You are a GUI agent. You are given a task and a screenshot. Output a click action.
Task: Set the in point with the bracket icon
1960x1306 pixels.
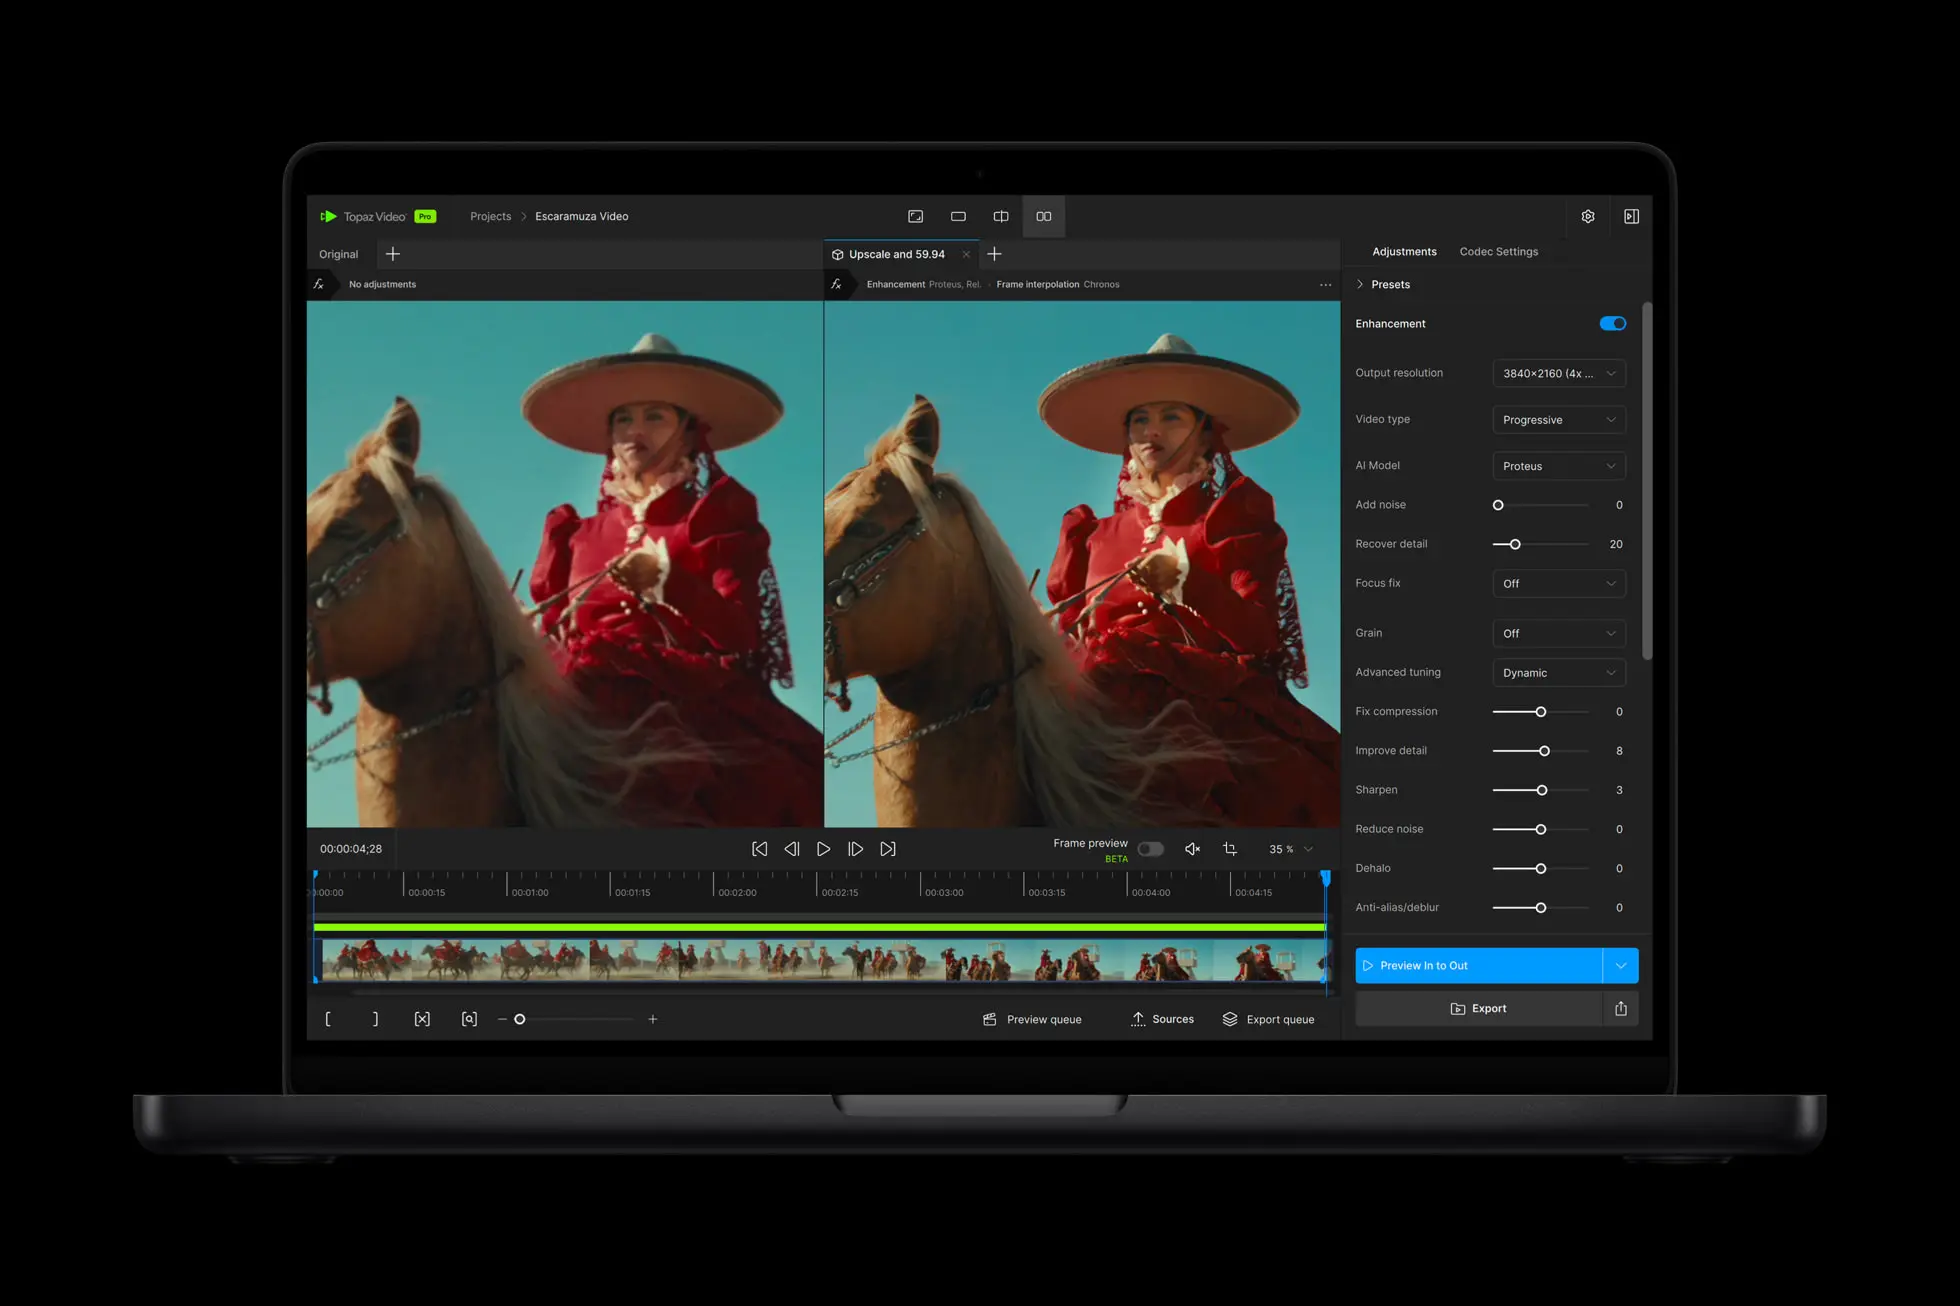coord(328,1018)
